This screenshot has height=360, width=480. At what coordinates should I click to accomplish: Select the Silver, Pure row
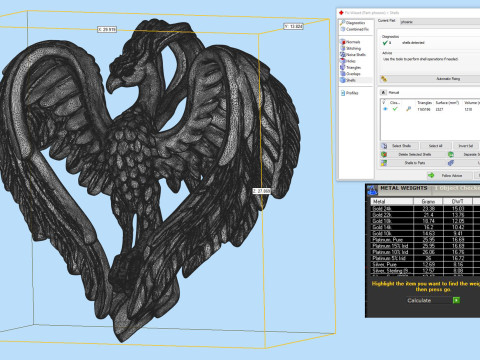point(425,265)
